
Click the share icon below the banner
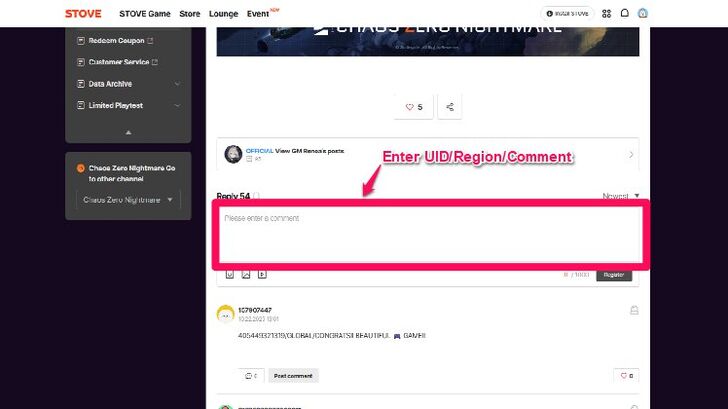coord(450,107)
